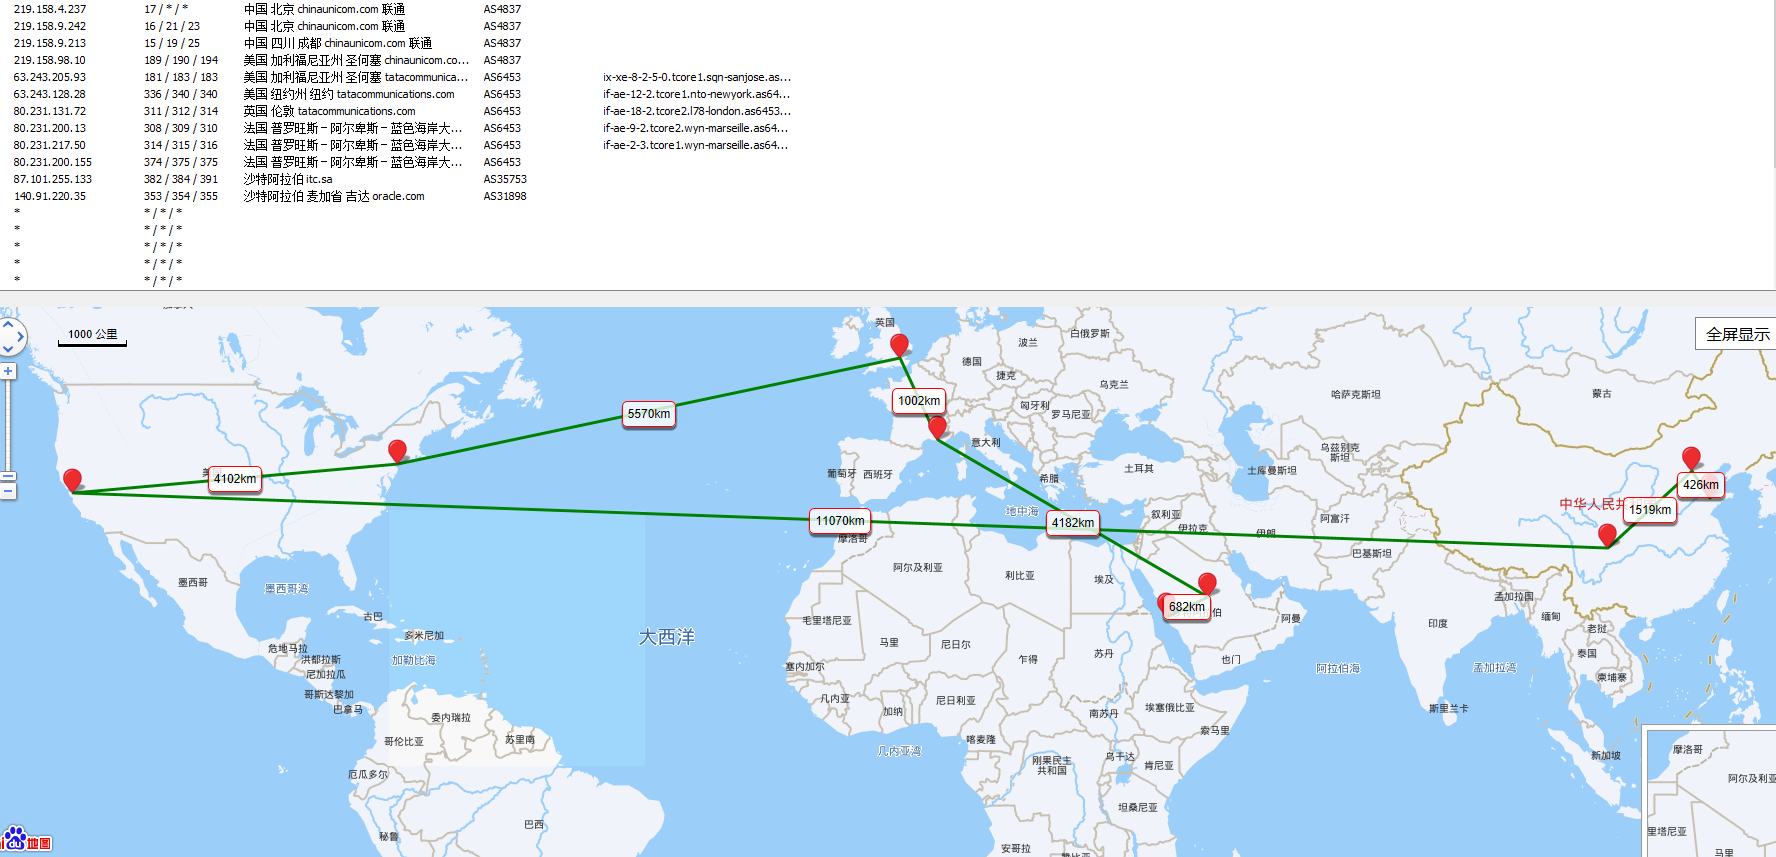1776x857 pixels.
Task: Click the 682km distance label
Action: point(1187,607)
